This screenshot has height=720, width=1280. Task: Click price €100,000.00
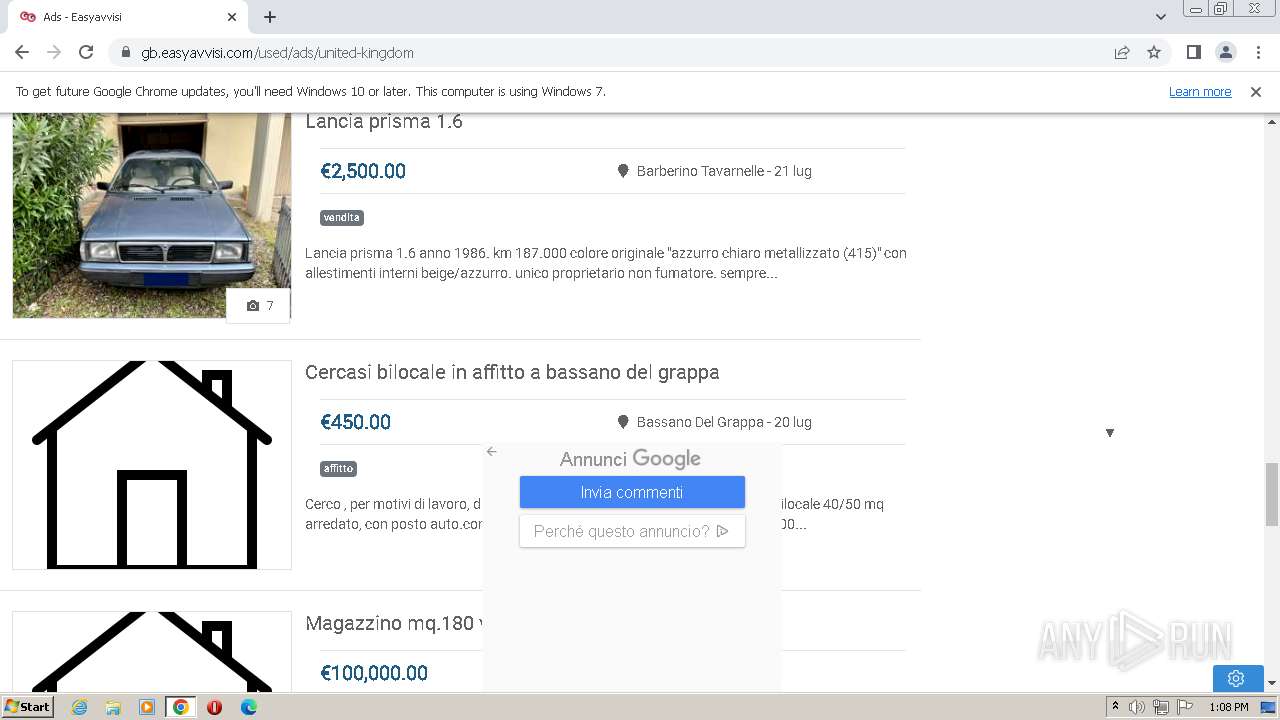tap(374, 673)
